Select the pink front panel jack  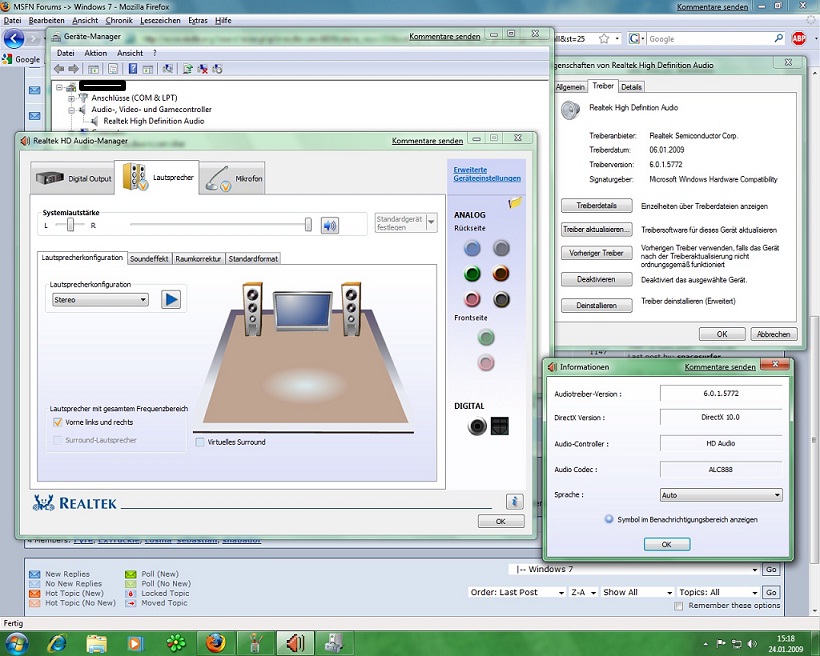[x=486, y=363]
